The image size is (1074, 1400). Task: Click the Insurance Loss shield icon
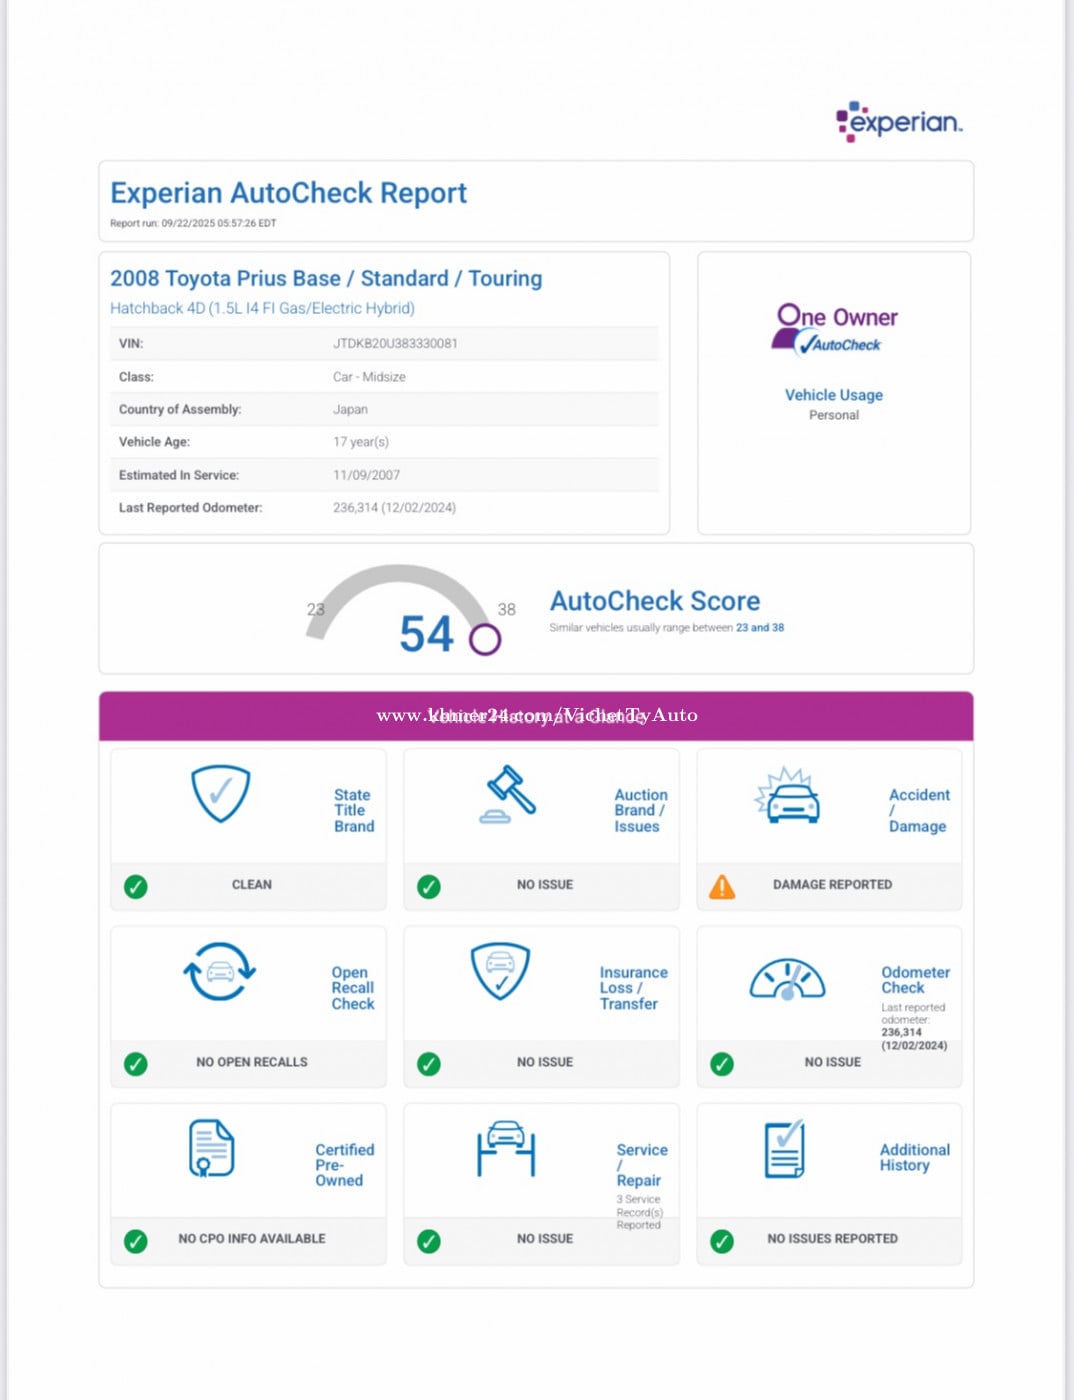(500, 970)
